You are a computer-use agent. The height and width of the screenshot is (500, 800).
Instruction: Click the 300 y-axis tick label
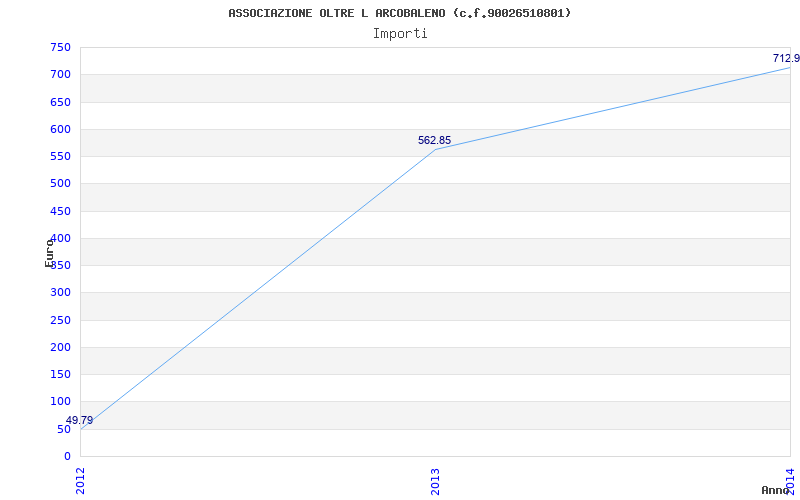point(60,293)
